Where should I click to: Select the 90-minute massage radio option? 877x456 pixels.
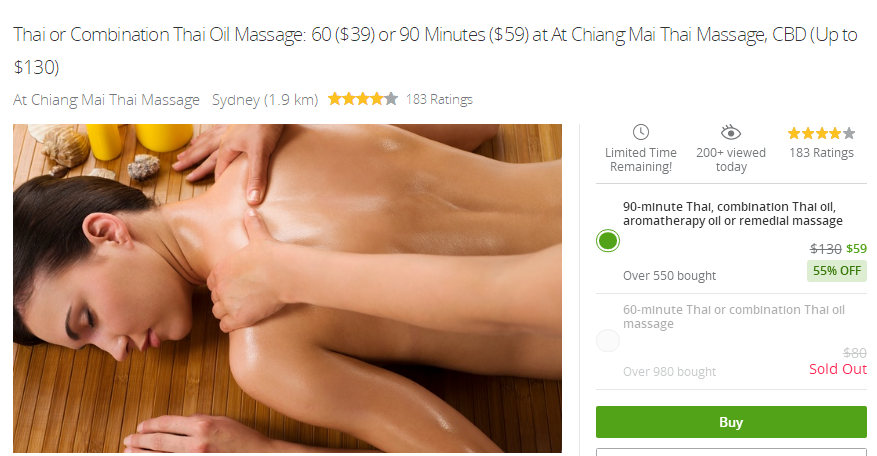click(x=608, y=241)
